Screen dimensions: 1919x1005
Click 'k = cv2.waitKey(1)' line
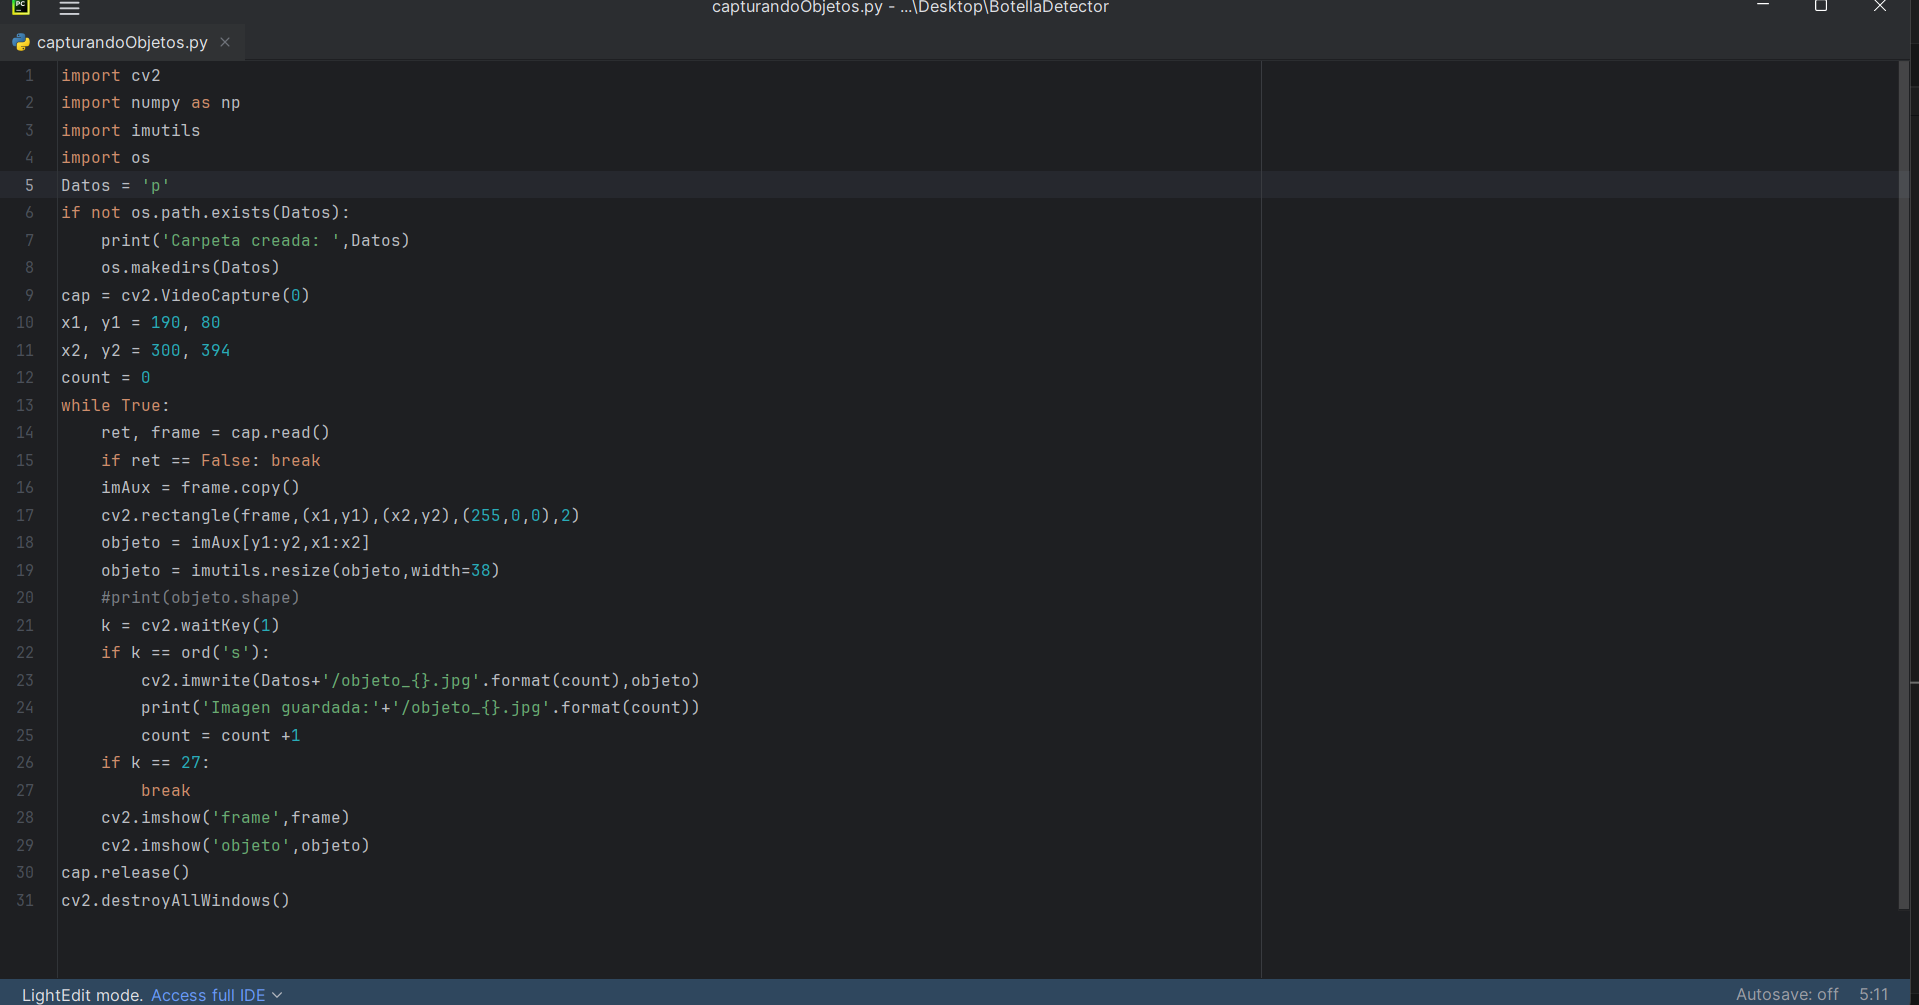click(190, 625)
